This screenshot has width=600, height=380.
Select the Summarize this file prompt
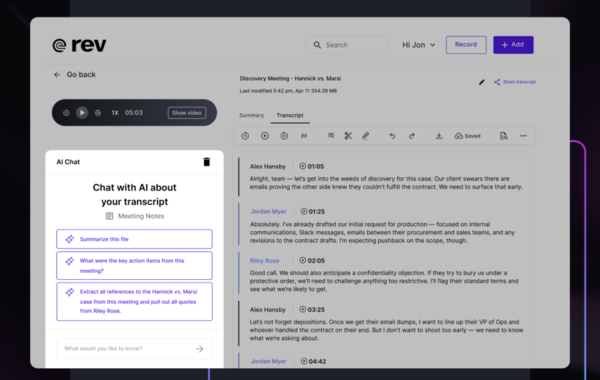click(x=134, y=239)
